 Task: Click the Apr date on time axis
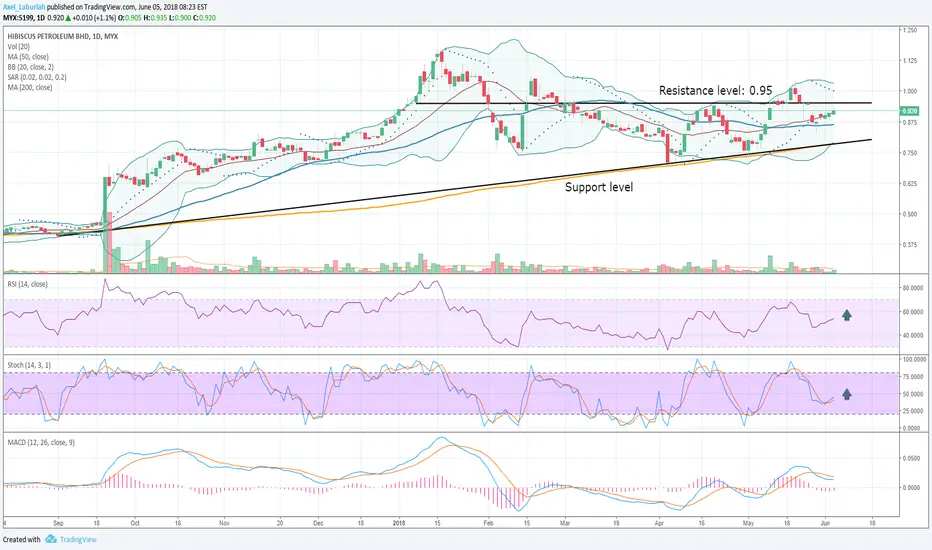click(659, 523)
